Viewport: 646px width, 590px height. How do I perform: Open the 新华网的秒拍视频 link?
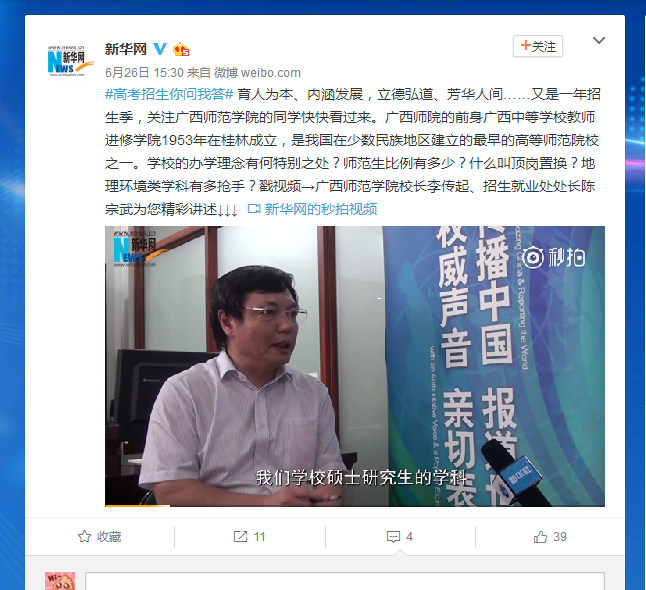click(x=321, y=209)
